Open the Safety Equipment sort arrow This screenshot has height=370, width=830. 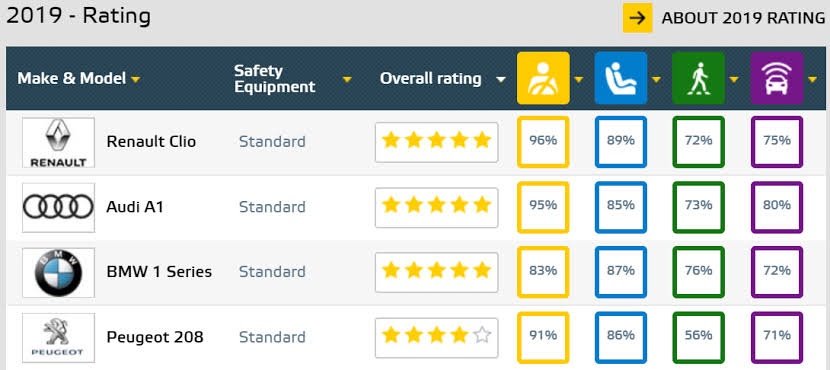pos(347,79)
